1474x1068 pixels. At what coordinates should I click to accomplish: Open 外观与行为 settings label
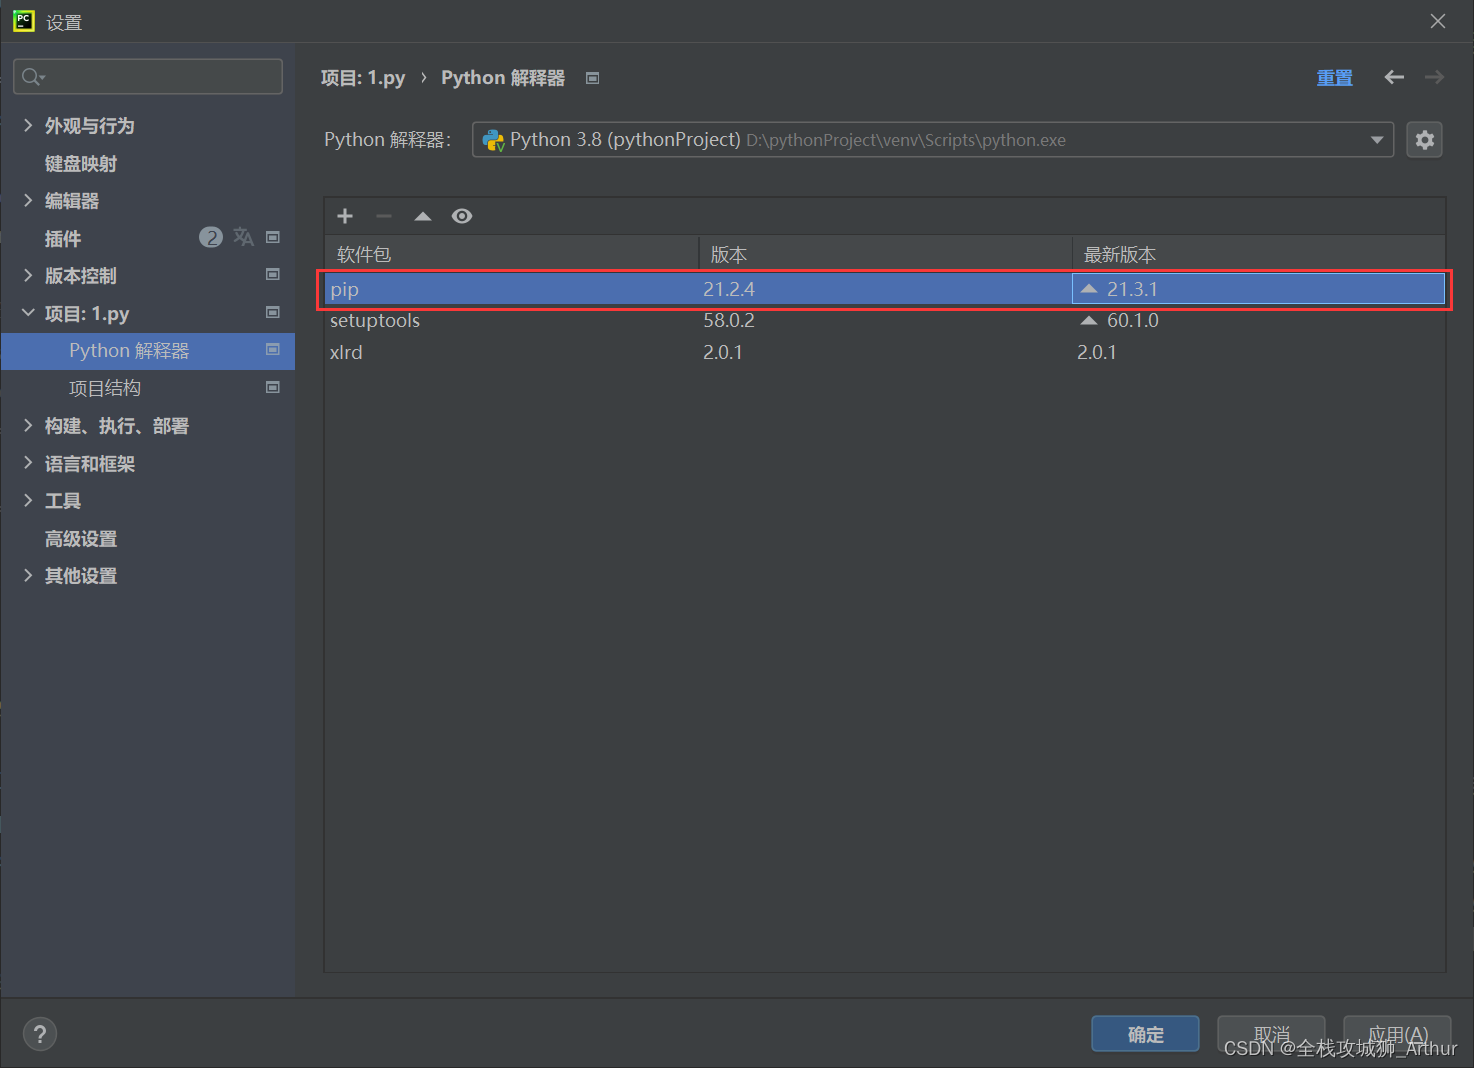click(90, 126)
